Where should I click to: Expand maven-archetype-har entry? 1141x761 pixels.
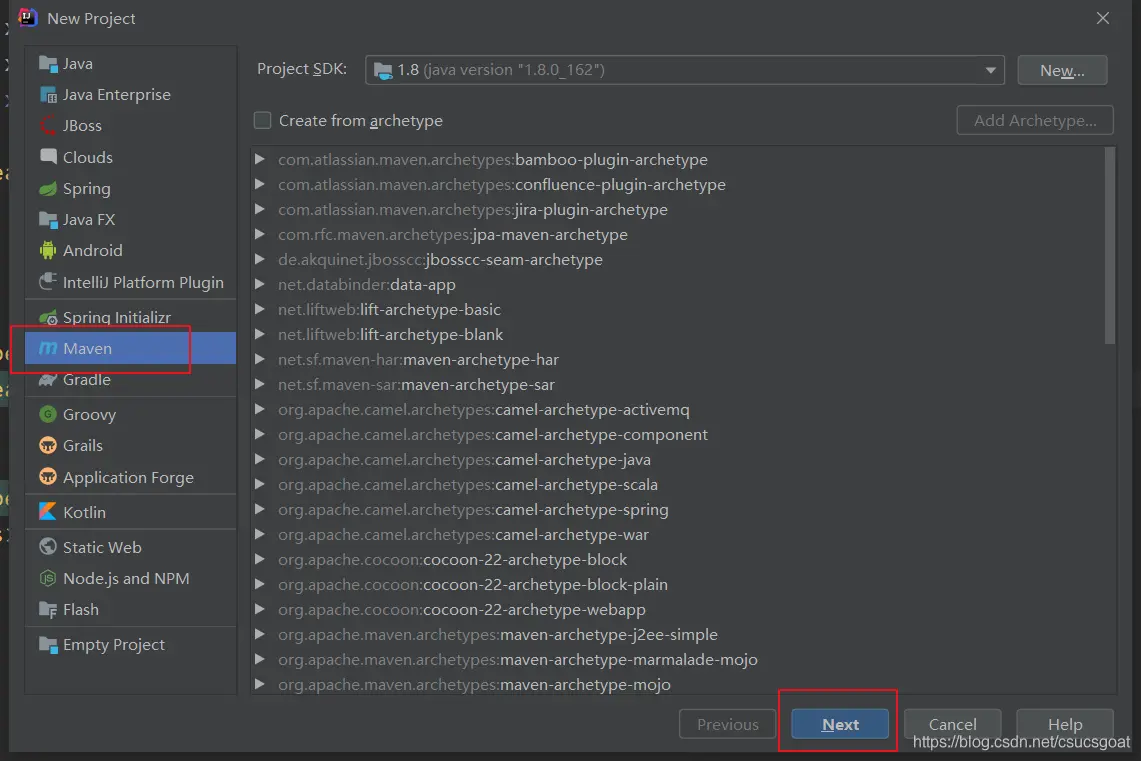(x=260, y=359)
